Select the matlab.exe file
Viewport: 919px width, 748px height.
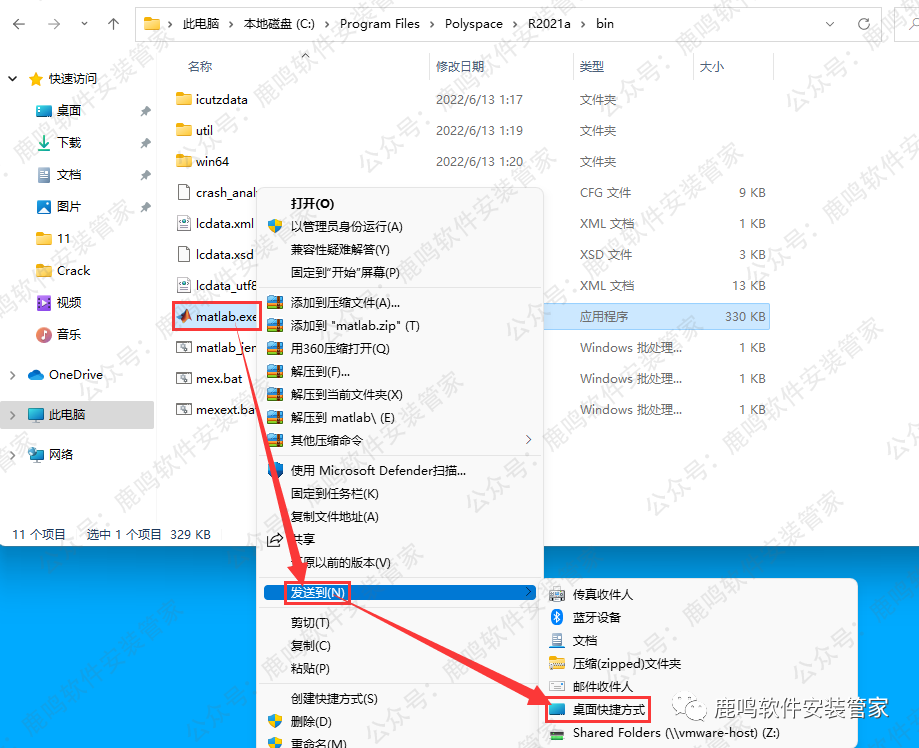tap(226, 317)
